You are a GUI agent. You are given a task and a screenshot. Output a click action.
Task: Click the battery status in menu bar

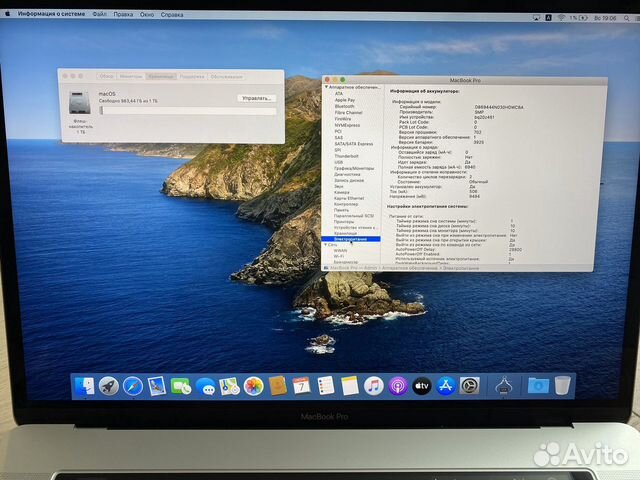click(x=579, y=18)
